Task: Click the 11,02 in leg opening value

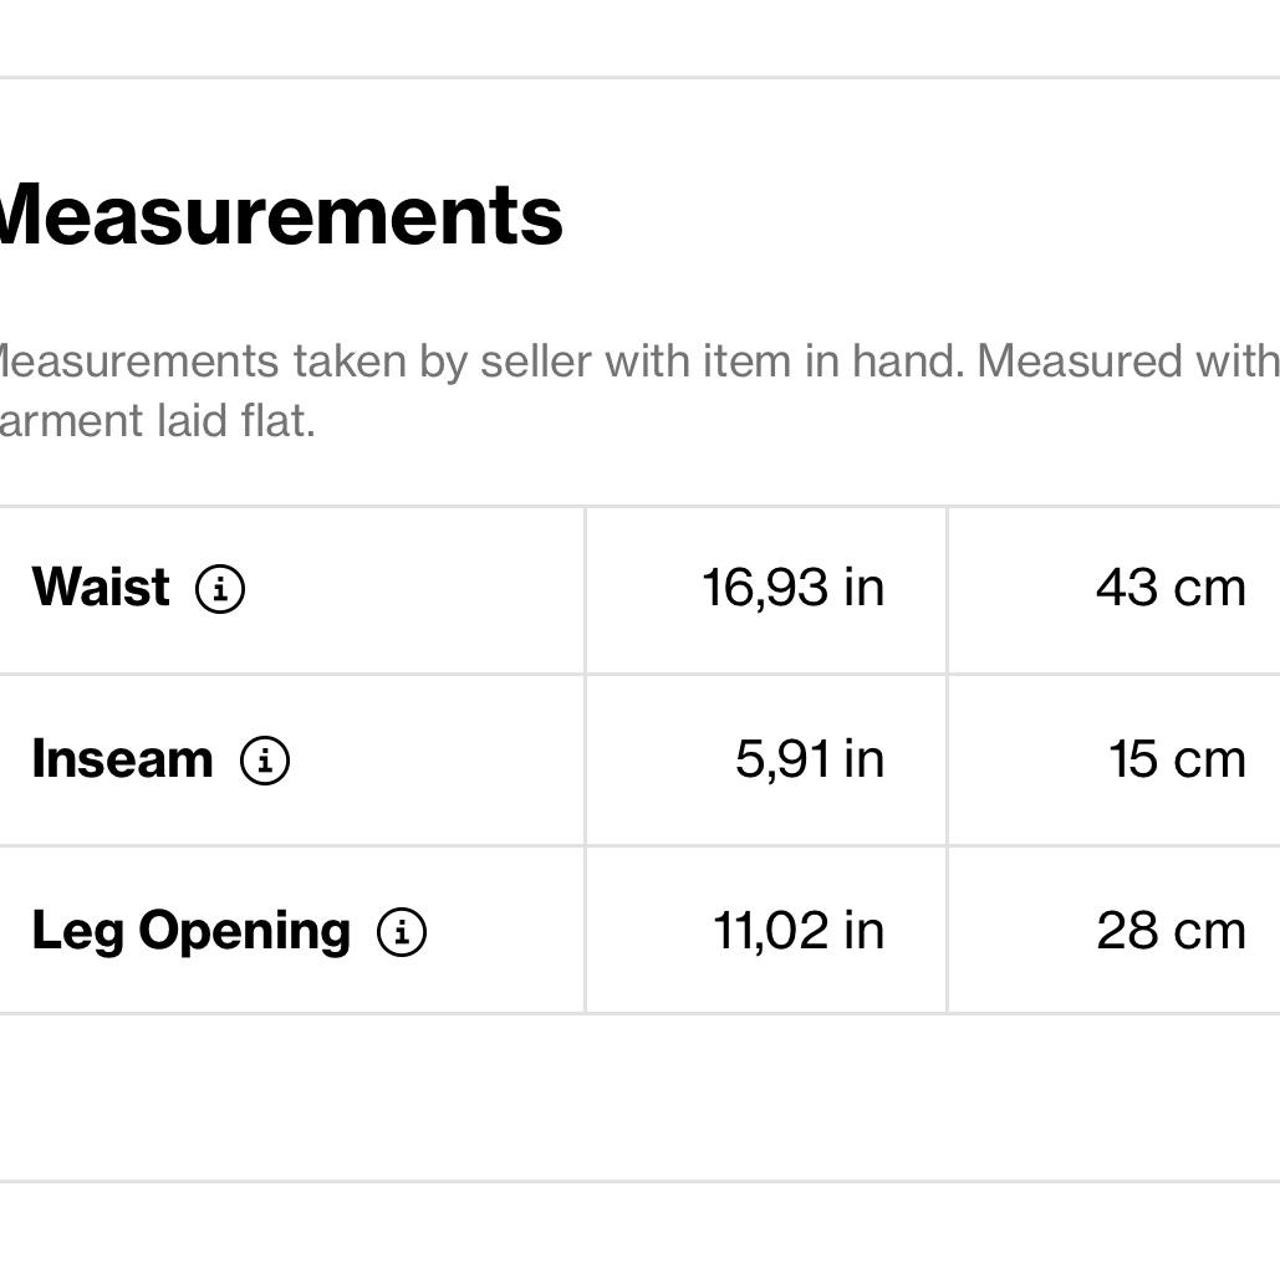Action: pyautogui.click(x=798, y=931)
